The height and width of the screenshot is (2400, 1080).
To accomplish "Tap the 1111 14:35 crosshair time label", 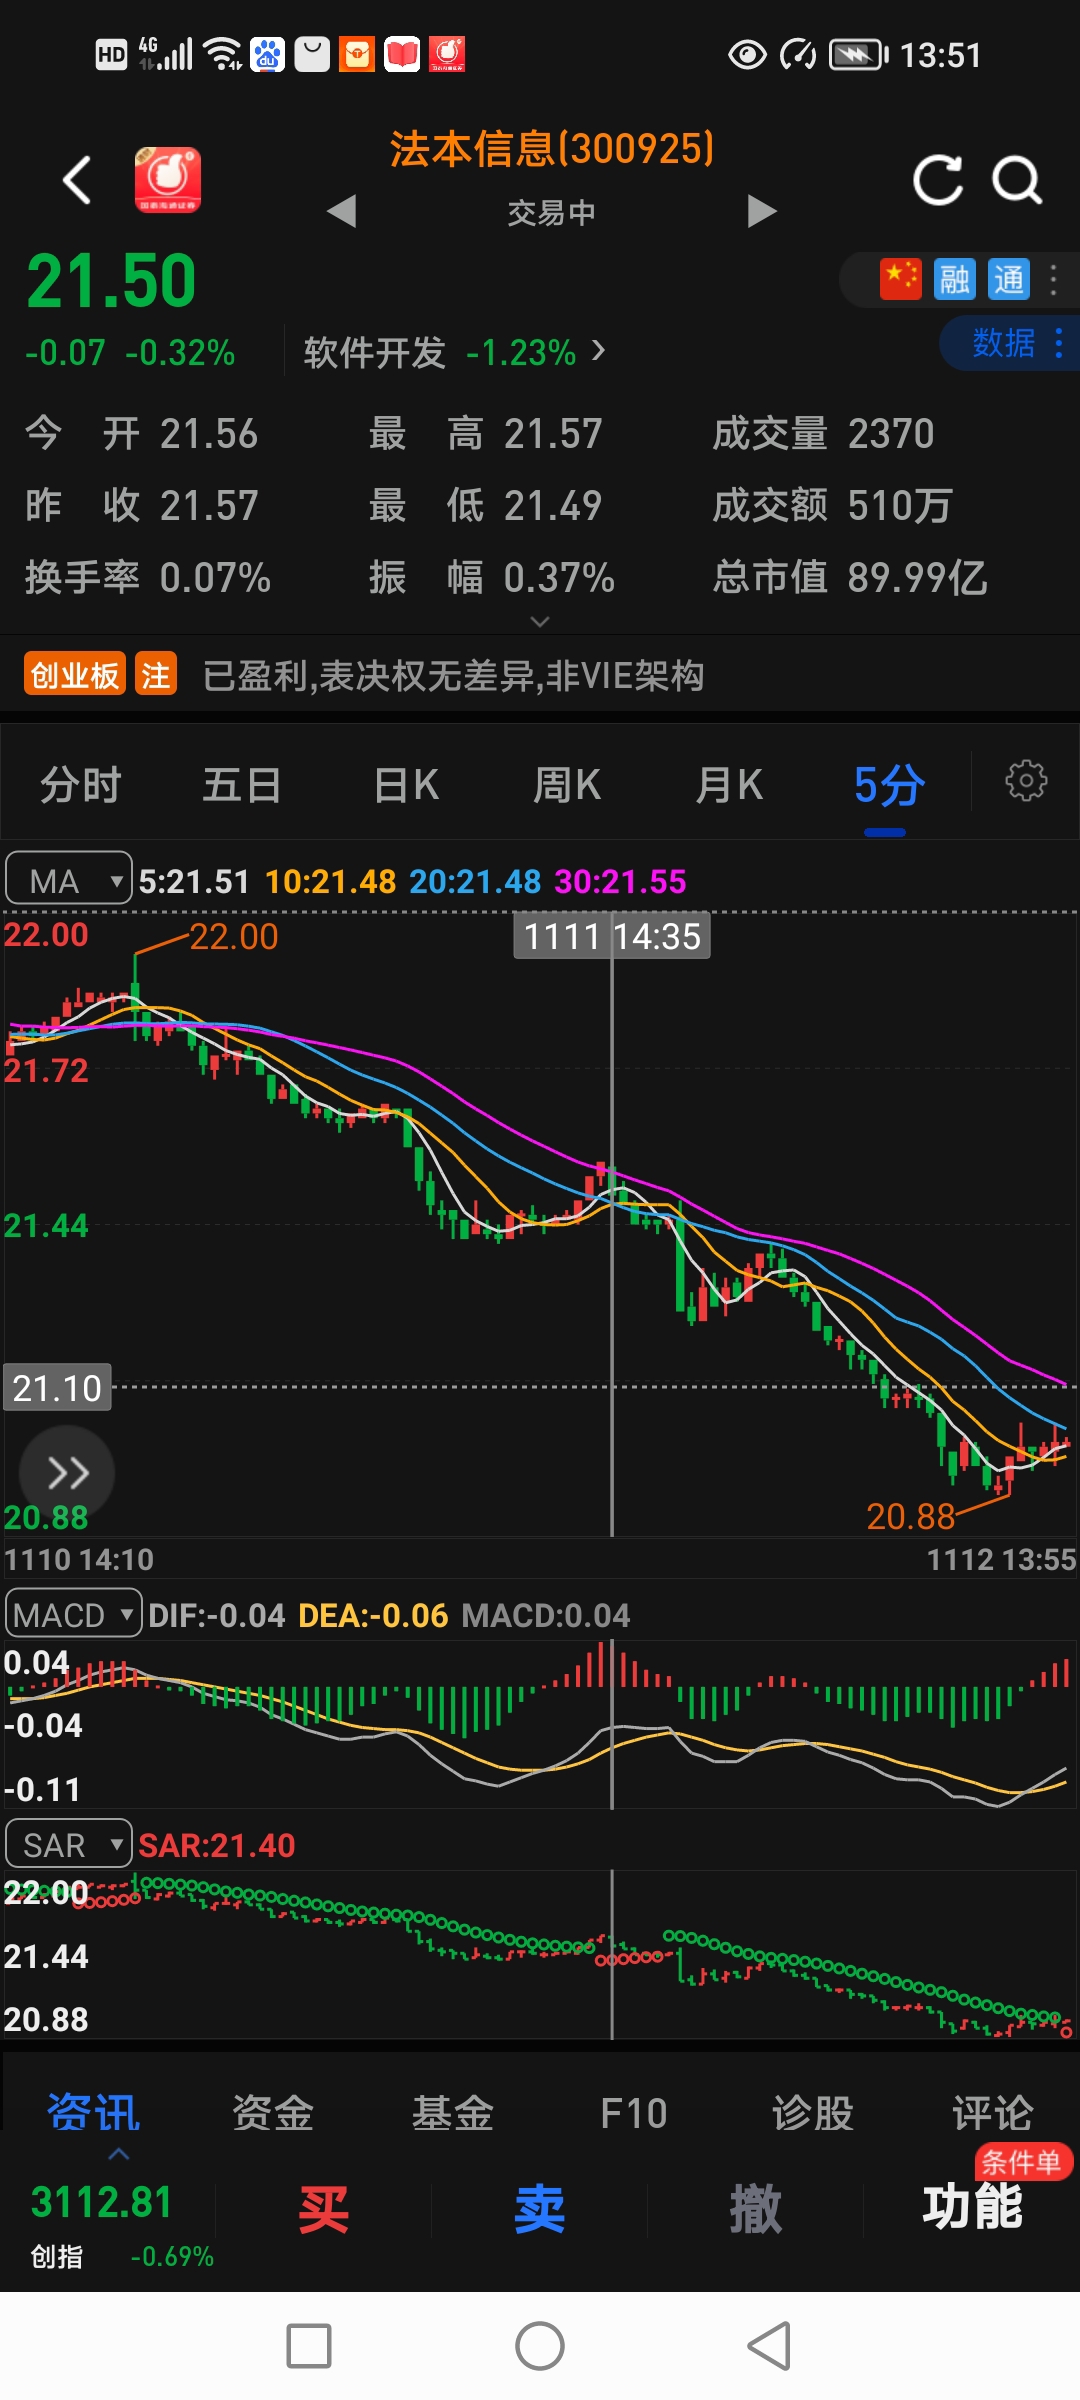I will [612, 936].
